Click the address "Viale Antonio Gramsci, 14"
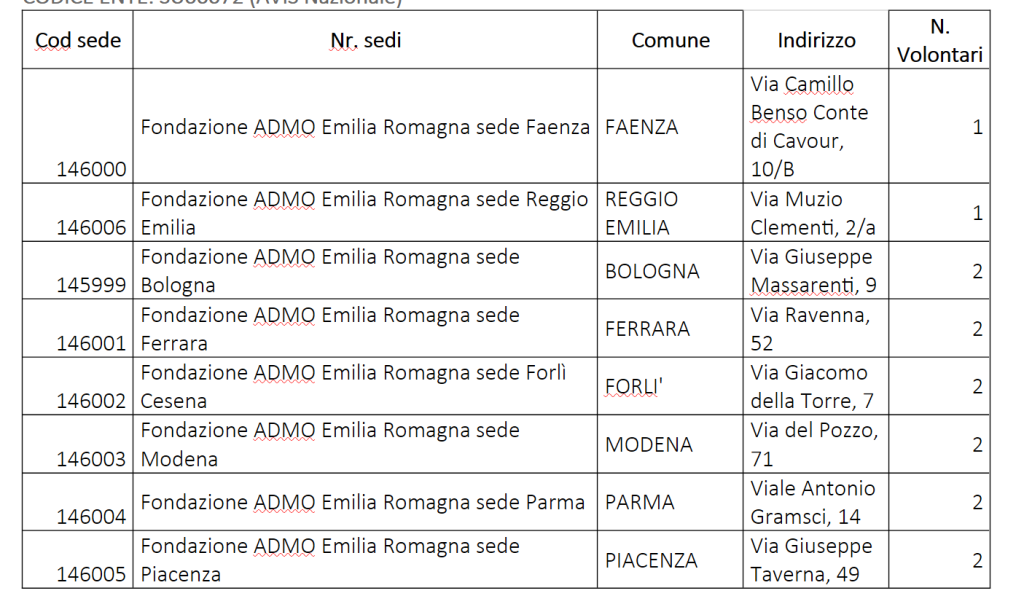 pos(812,502)
